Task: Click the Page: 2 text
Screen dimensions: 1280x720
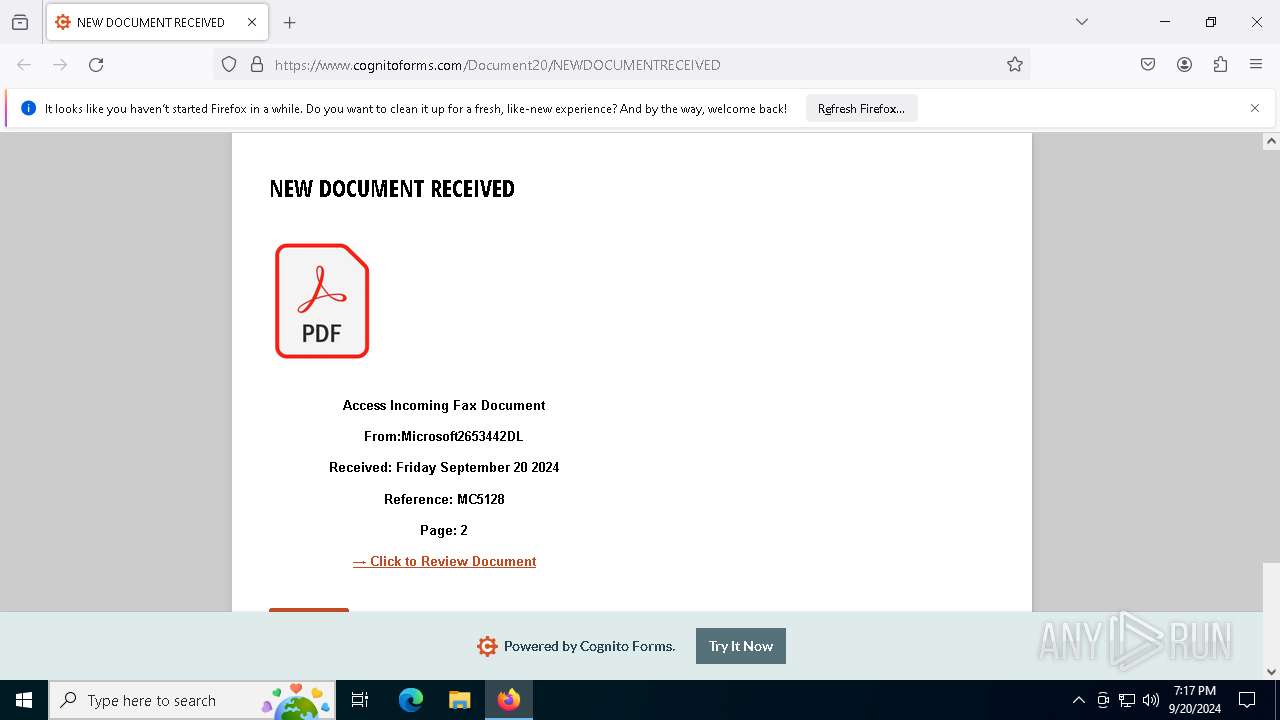Action: tap(444, 530)
